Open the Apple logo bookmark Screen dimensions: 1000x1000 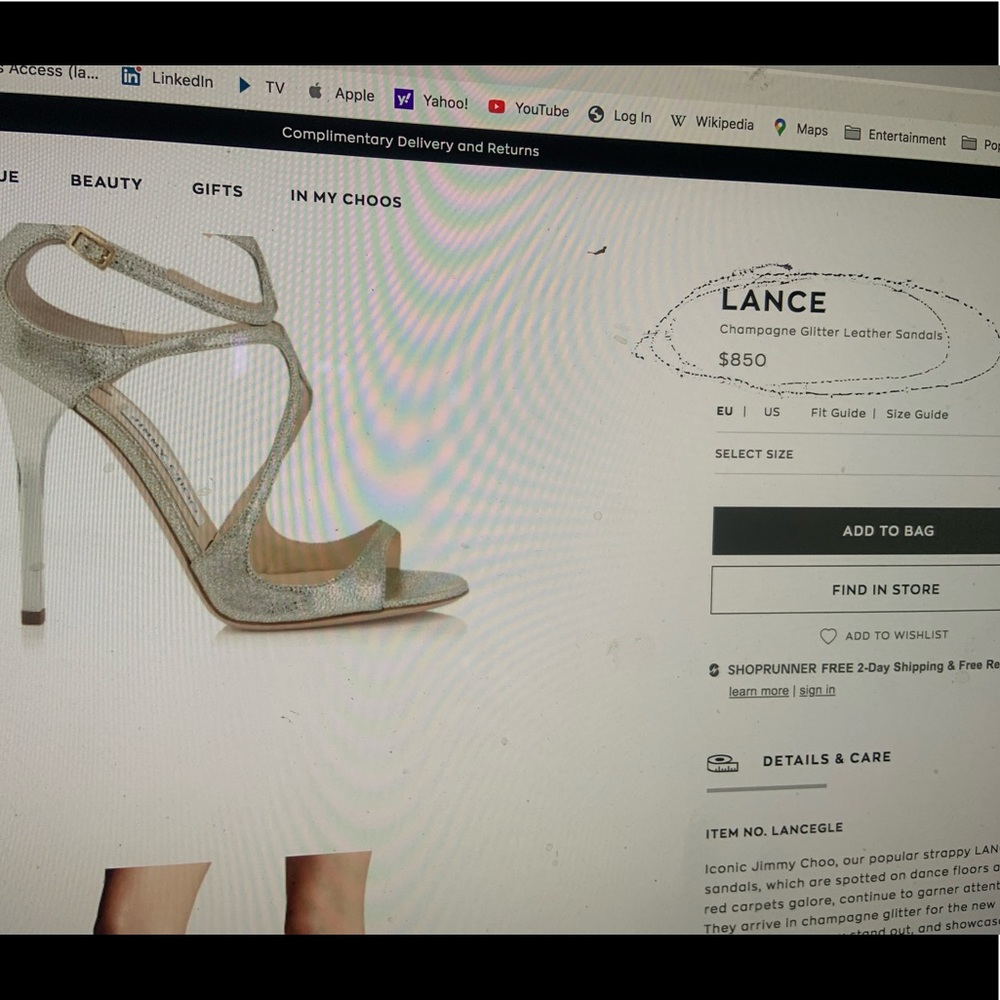315,91
